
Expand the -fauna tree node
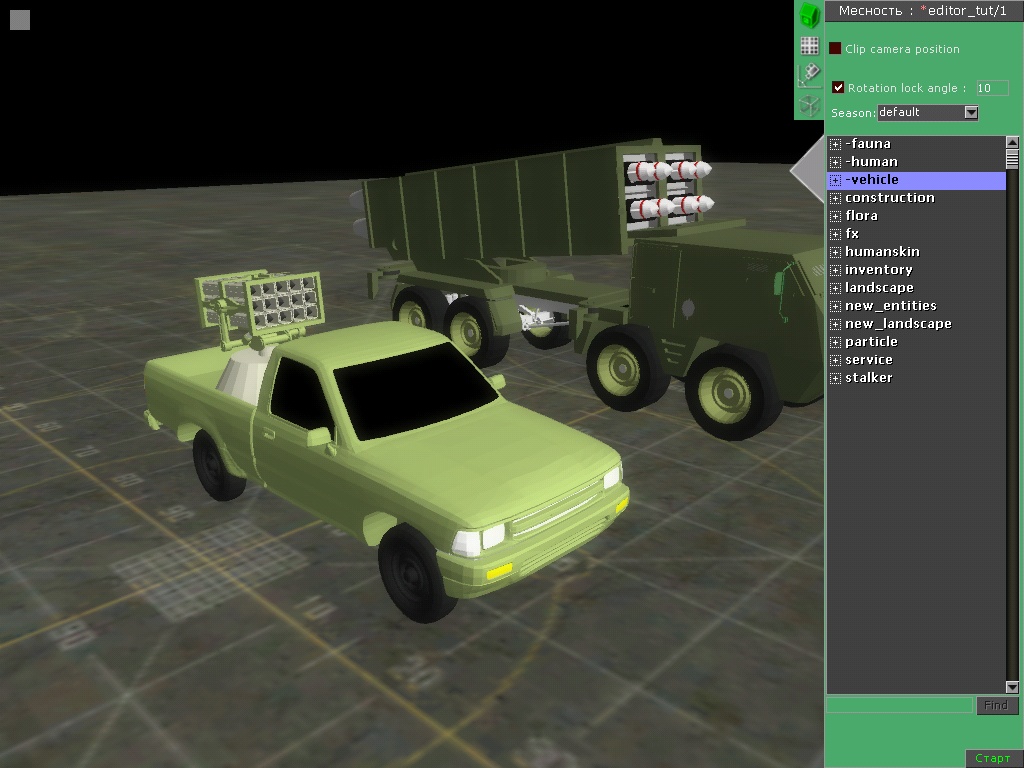tap(835, 144)
